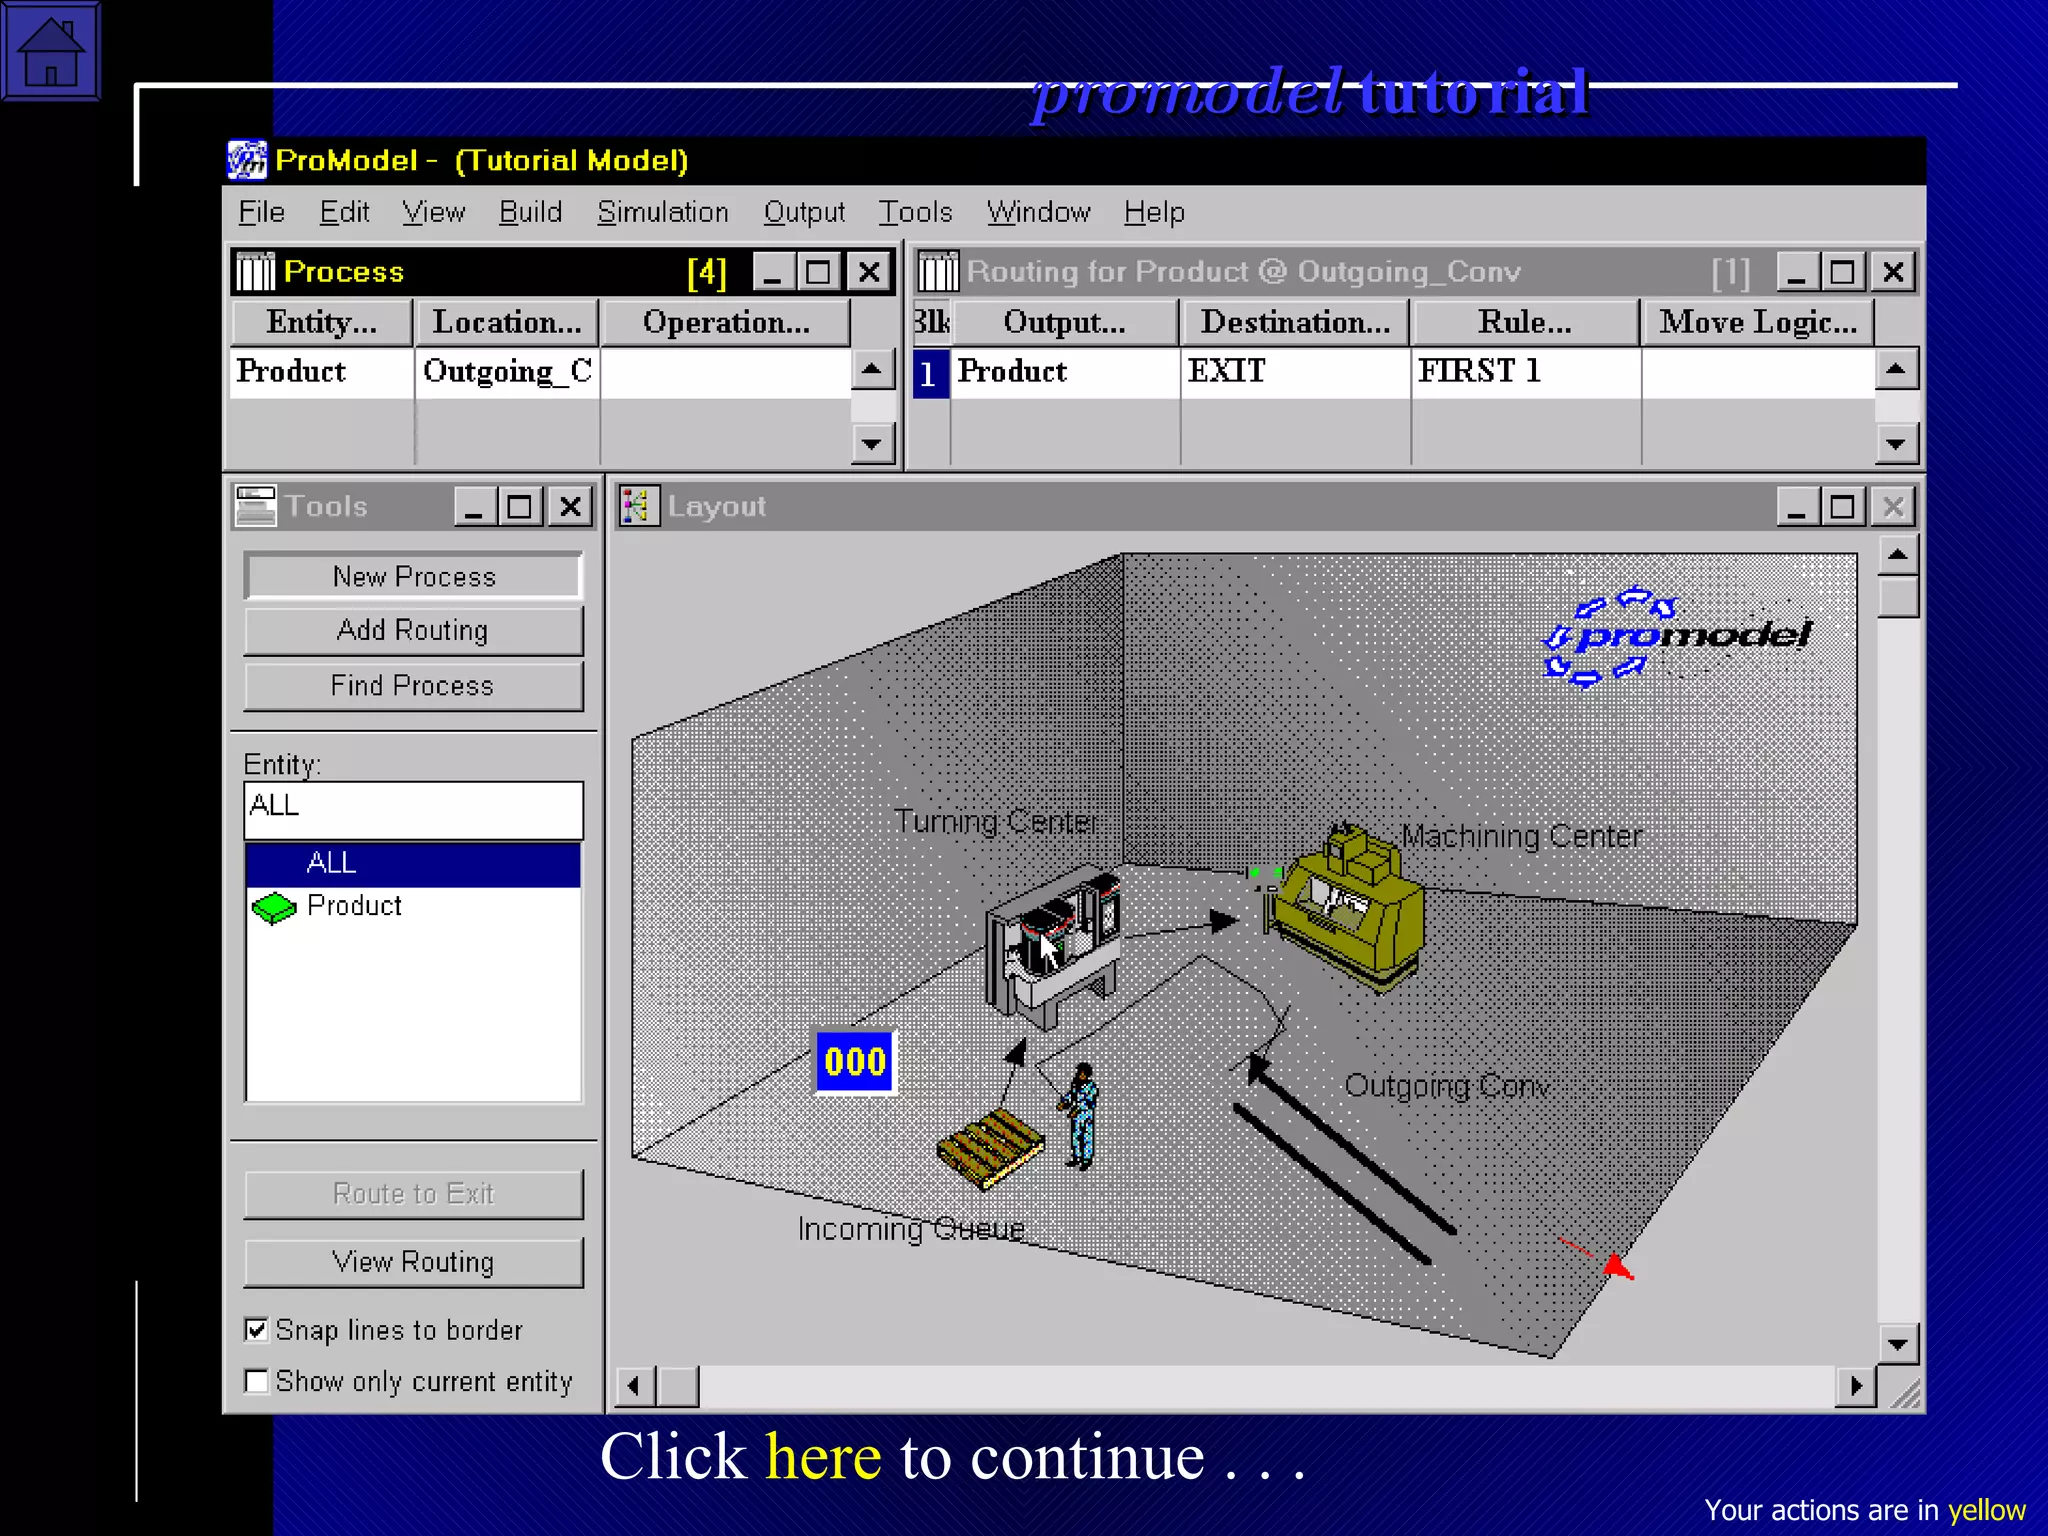The width and height of the screenshot is (2048, 1536).
Task: Click the Layout window icon
Action: click(638, 506)
